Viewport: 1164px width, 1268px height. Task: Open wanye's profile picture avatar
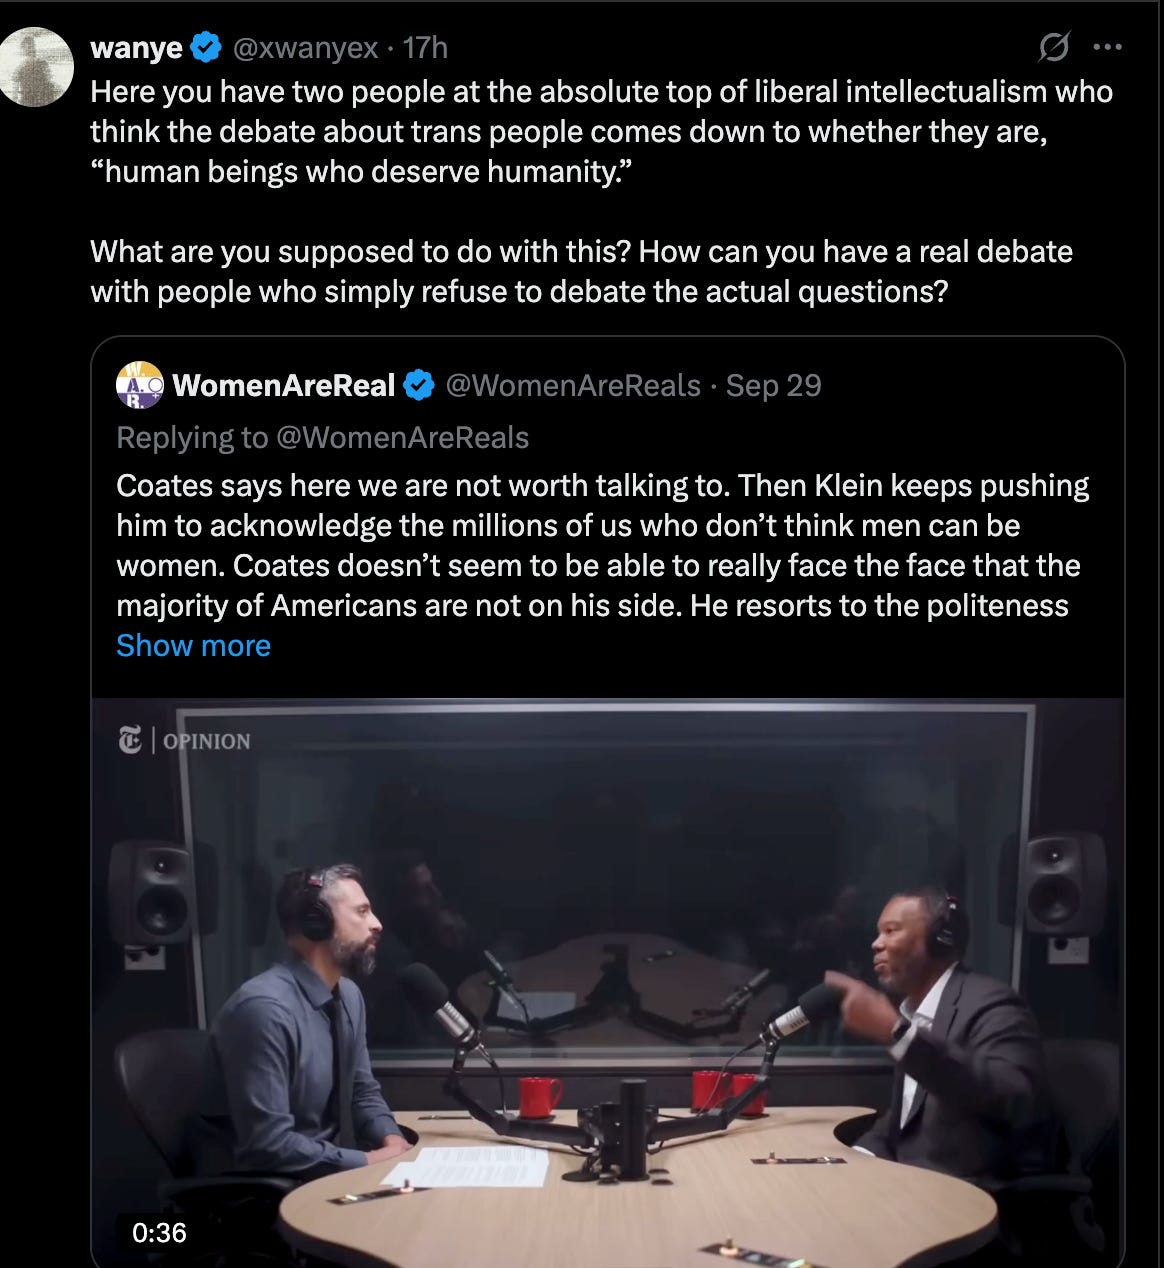tap(37, 66)
